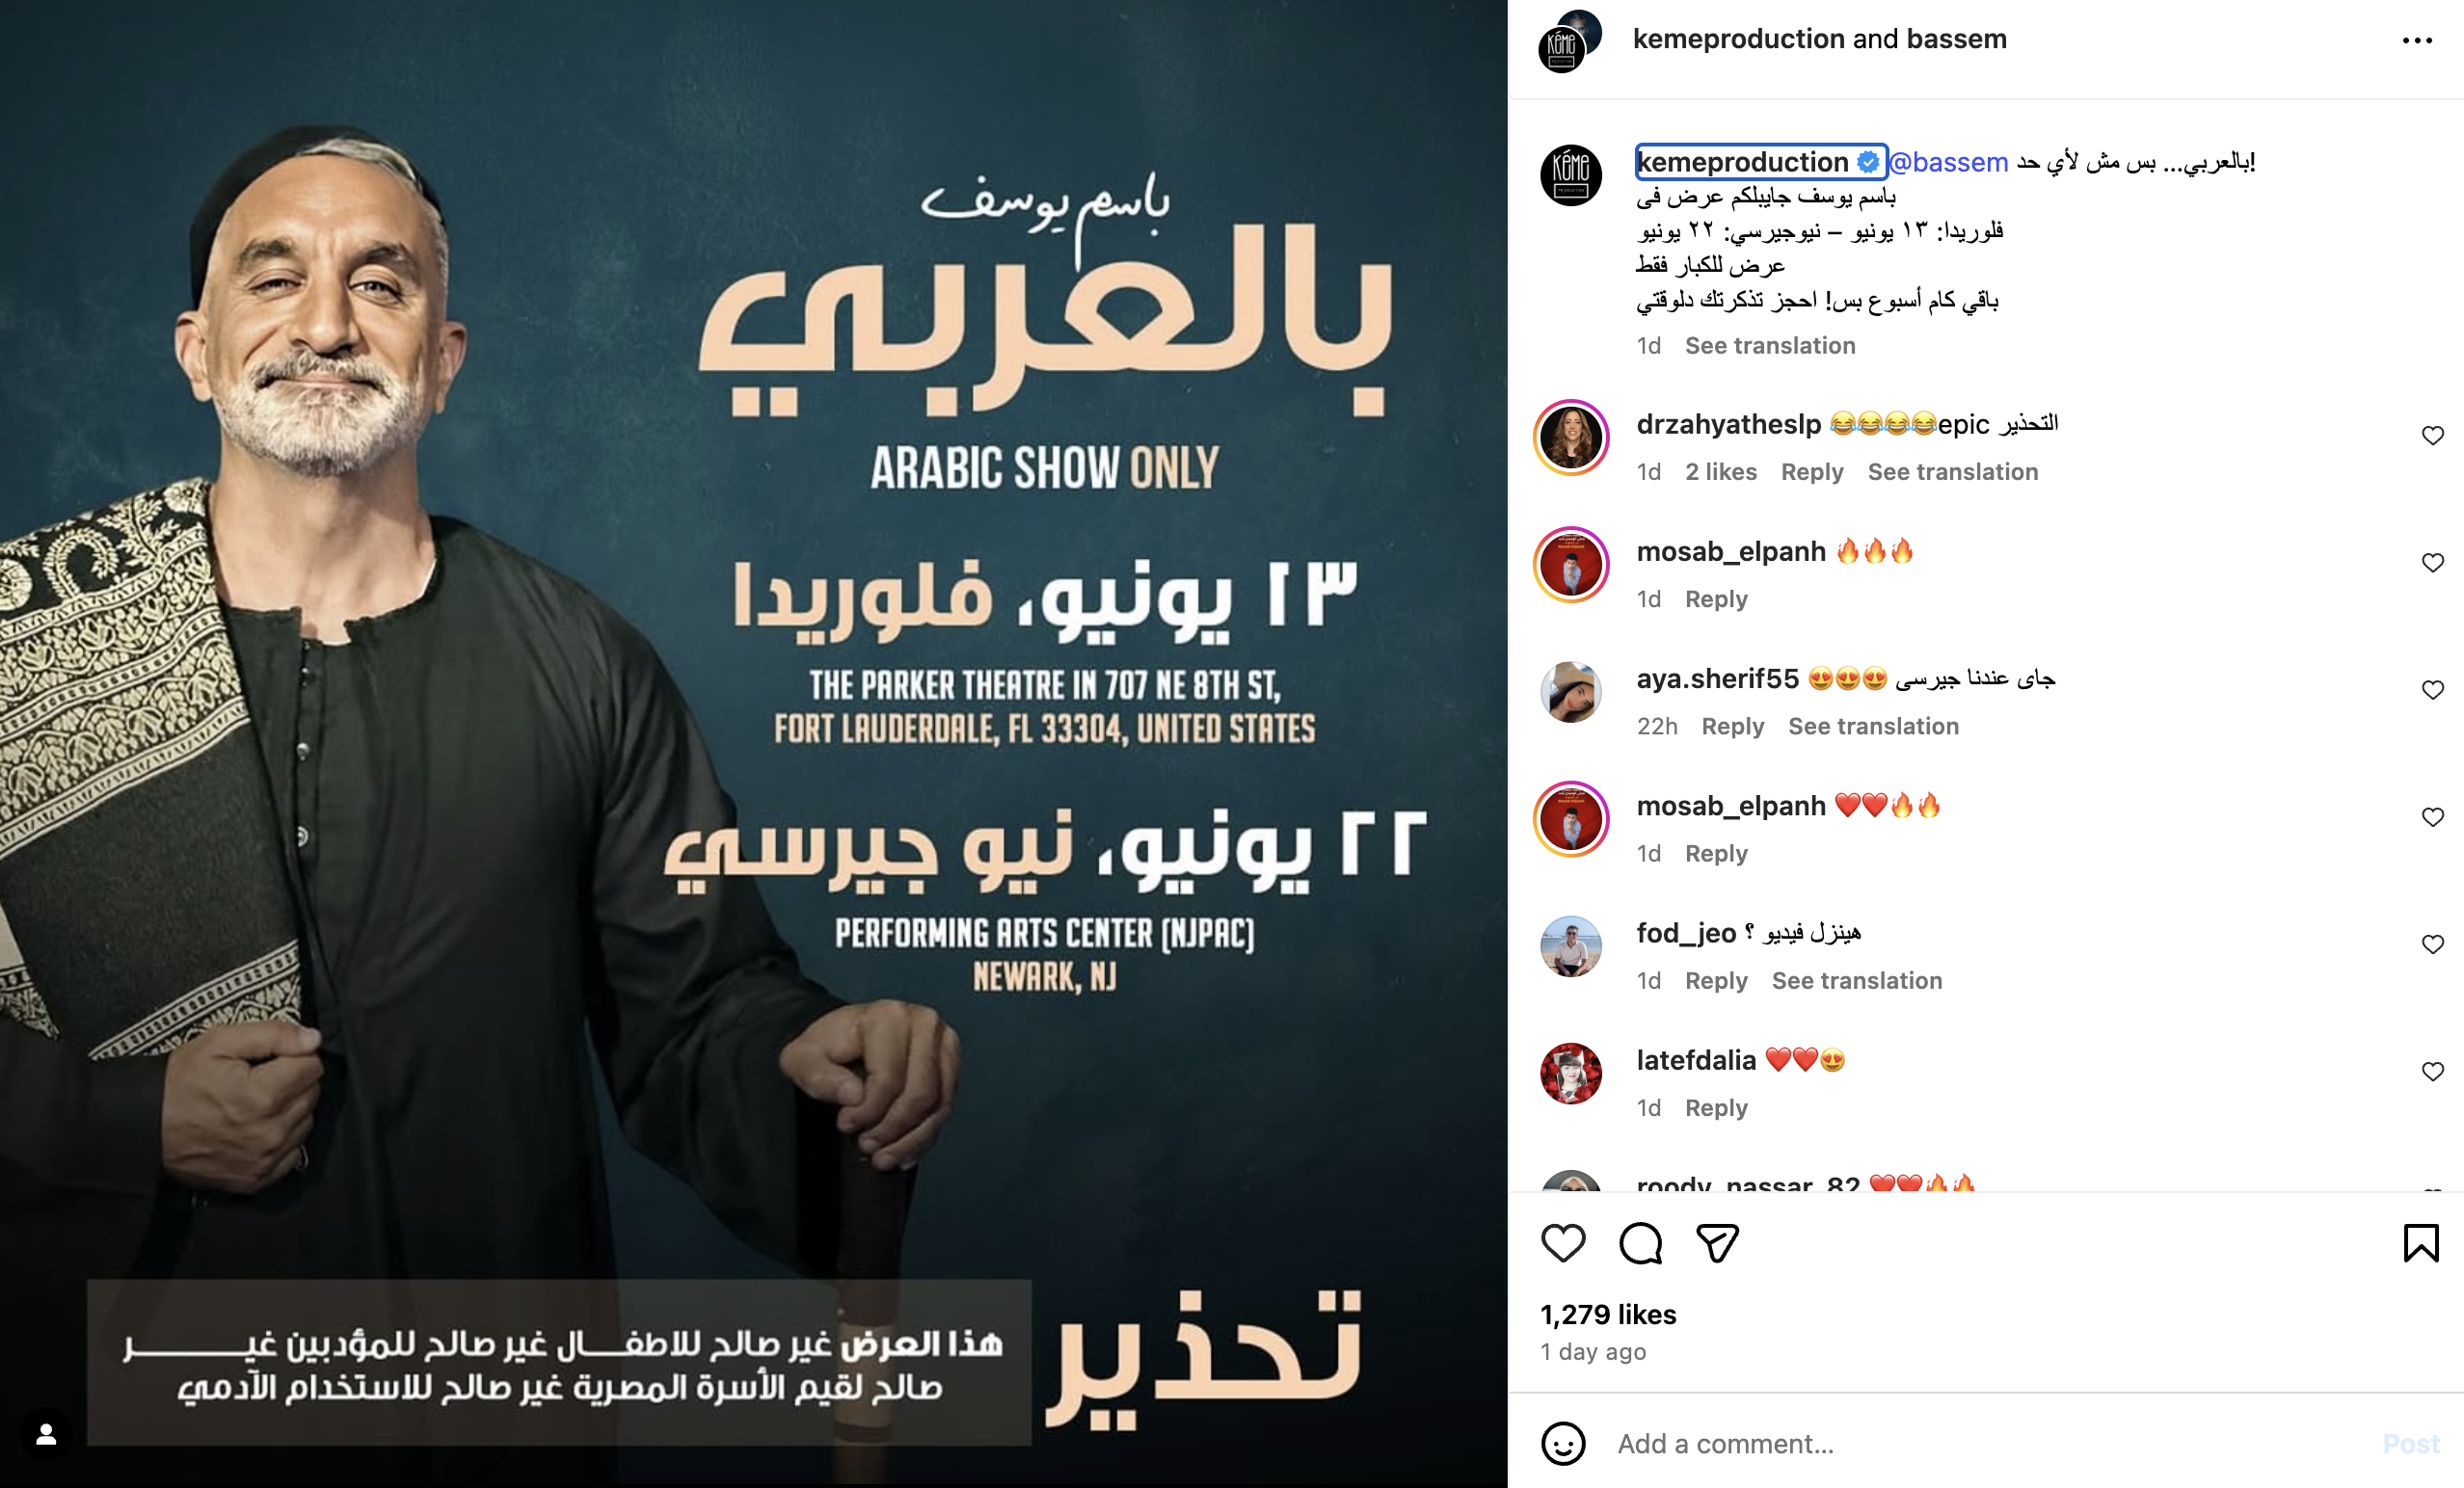Click the Add a comment field
The image size is (2464, 1488).
1990,1443
